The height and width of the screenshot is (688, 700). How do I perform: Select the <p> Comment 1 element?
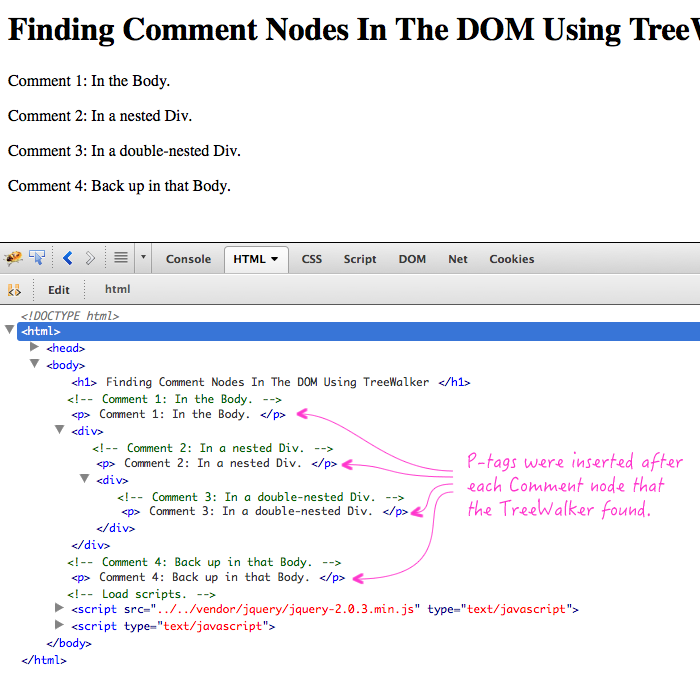pos(178,414)
